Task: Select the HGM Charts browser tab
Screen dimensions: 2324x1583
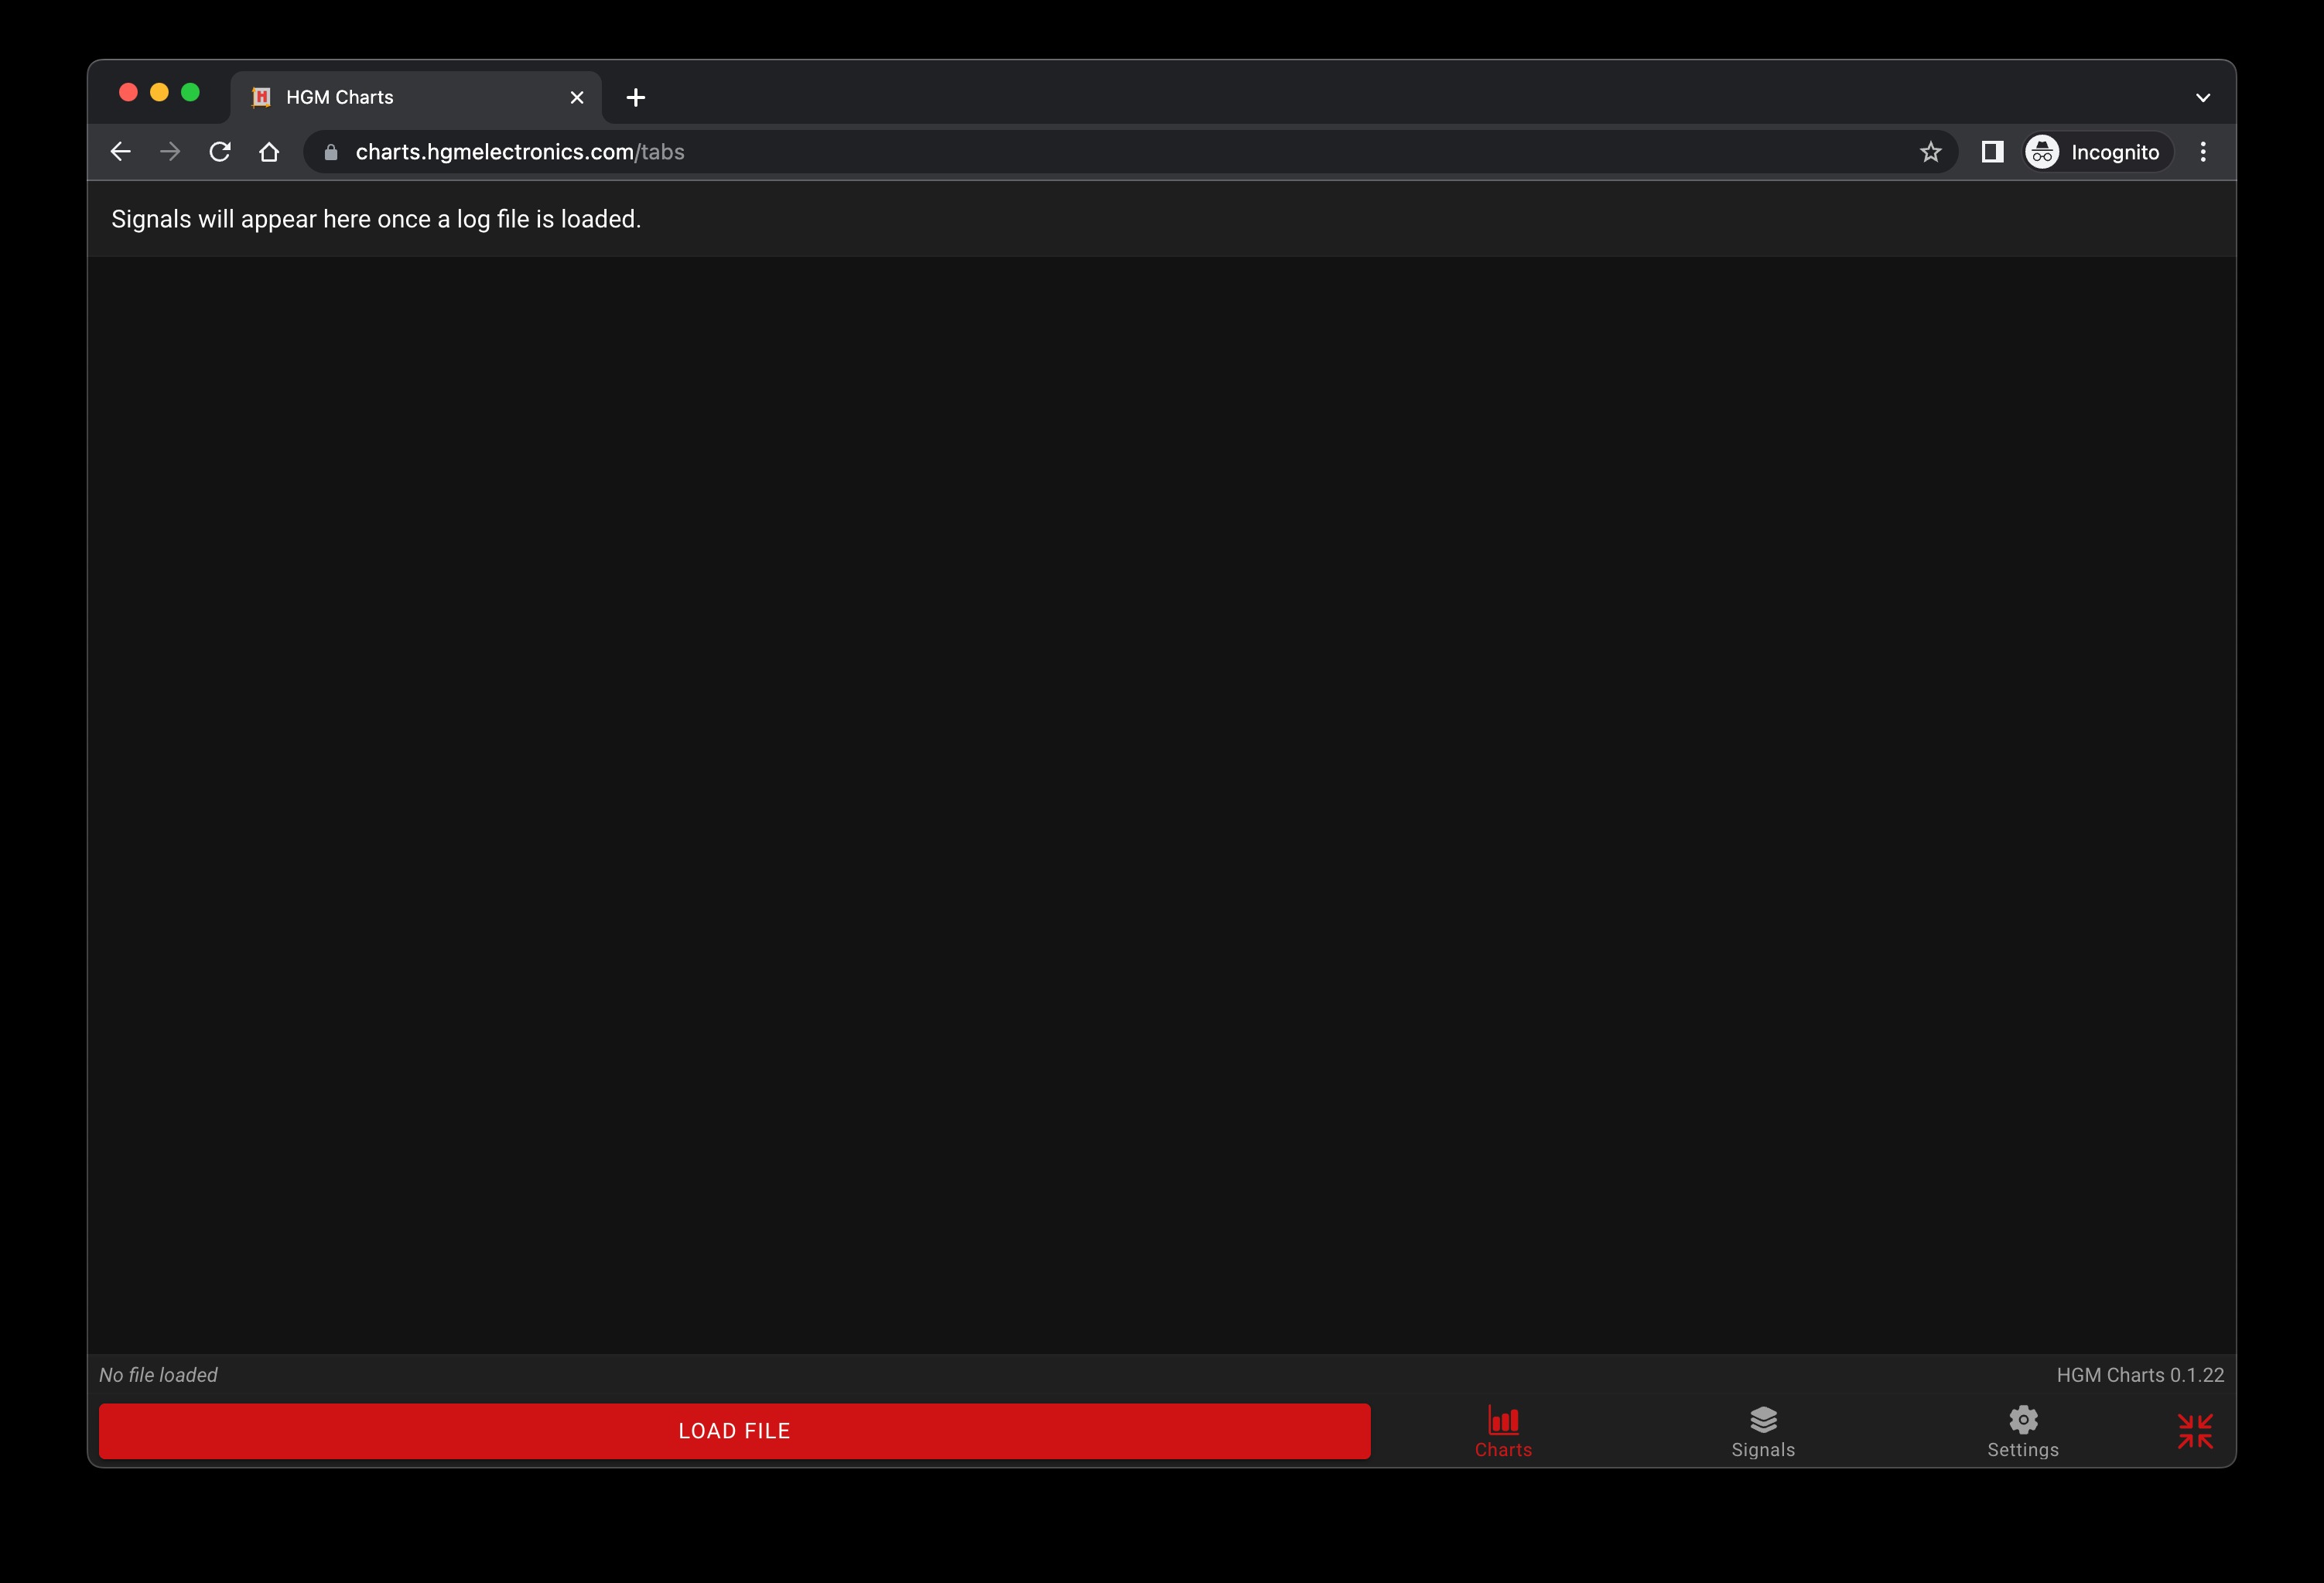Action: 416,97
